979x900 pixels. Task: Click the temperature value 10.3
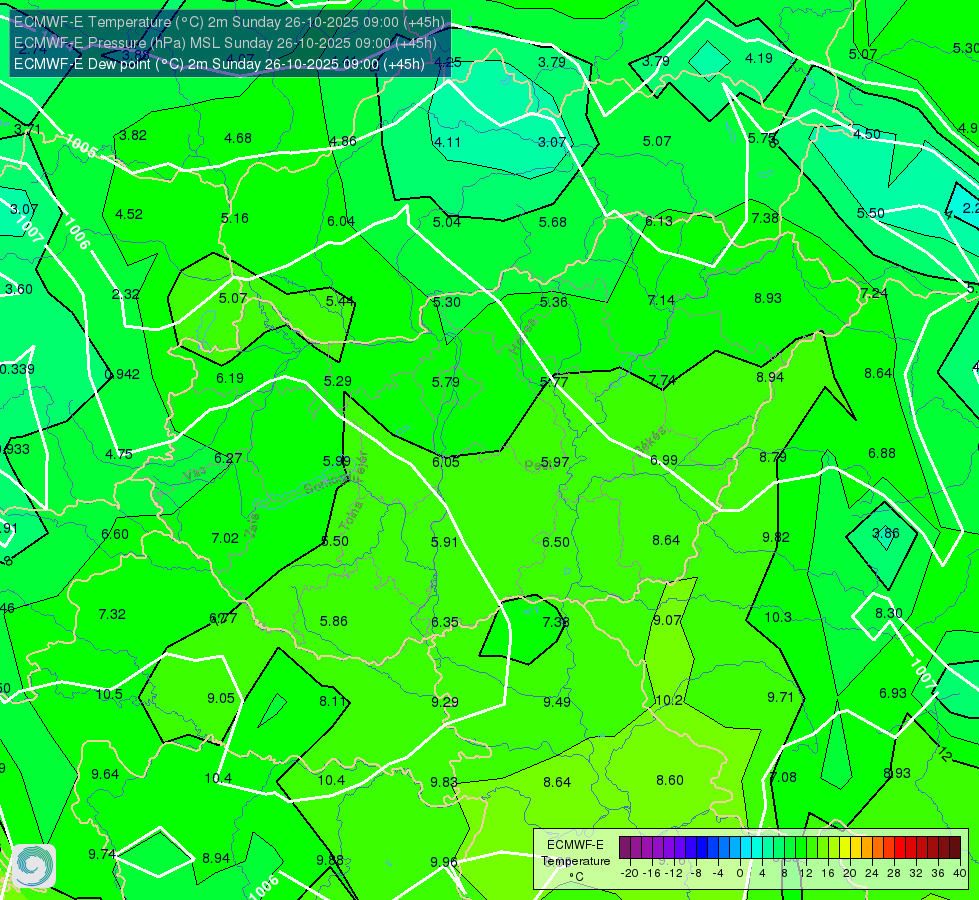tap(778, 617)
